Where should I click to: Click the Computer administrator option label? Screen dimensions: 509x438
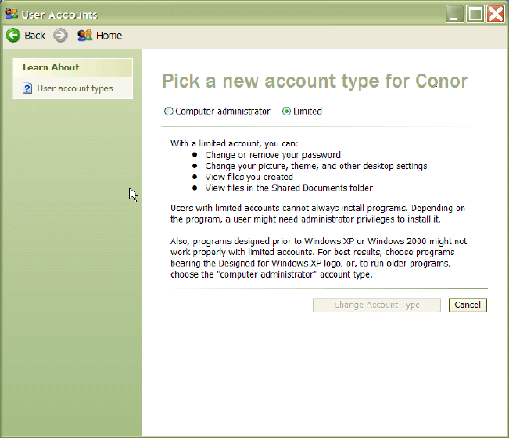tap(223, 111)
